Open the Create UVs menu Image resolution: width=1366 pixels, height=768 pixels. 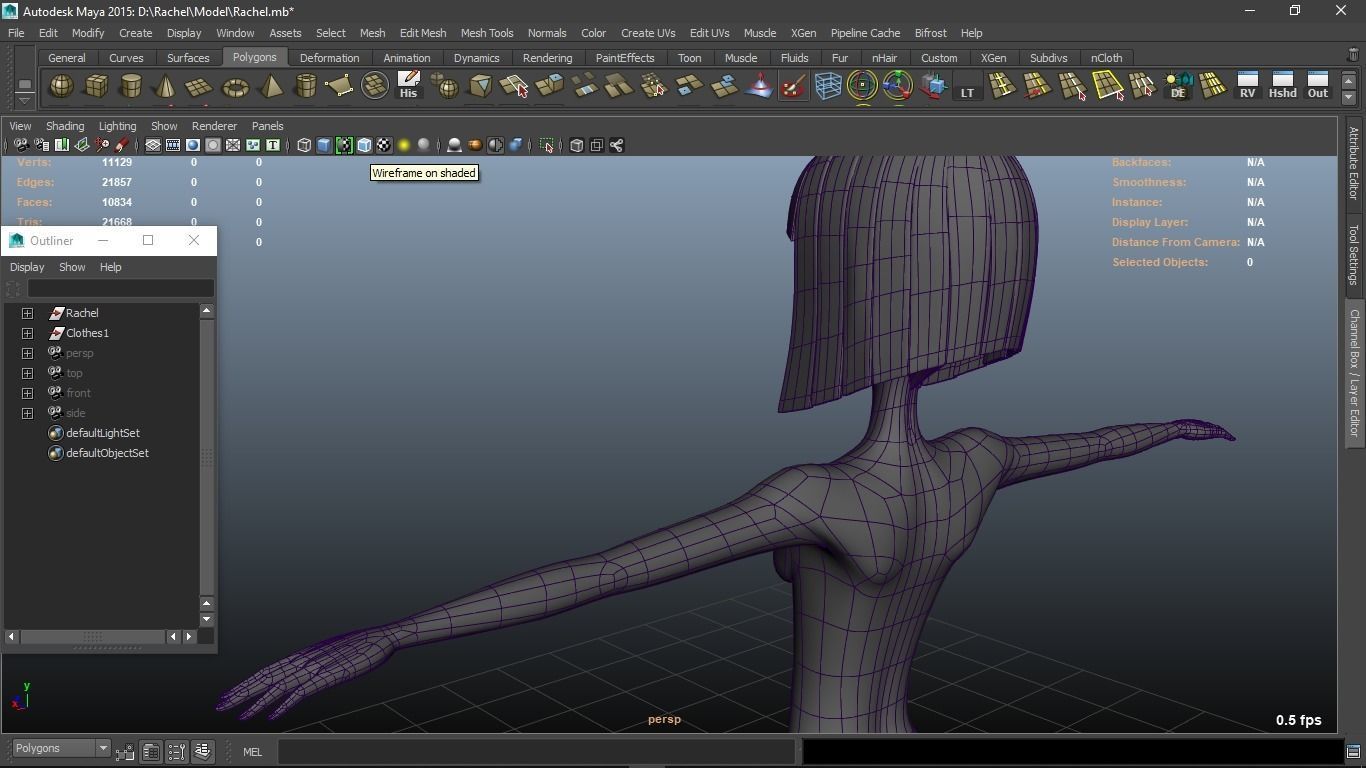pyautogui.click(x=648, y=33)
